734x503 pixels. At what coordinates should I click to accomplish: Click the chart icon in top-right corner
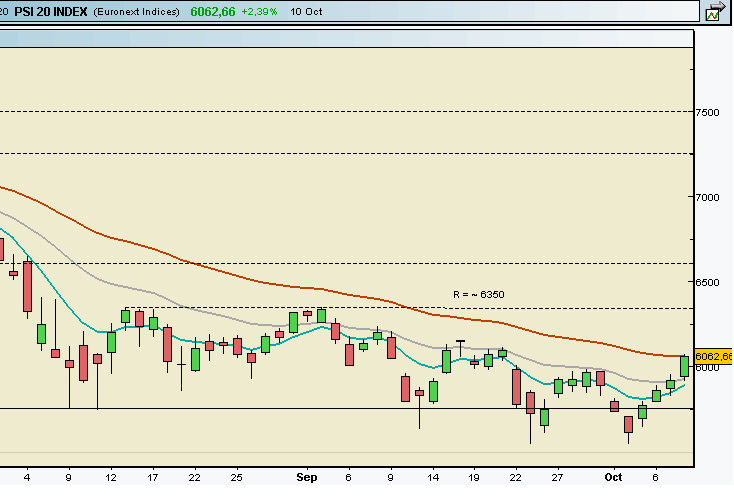tap(714, 12)
